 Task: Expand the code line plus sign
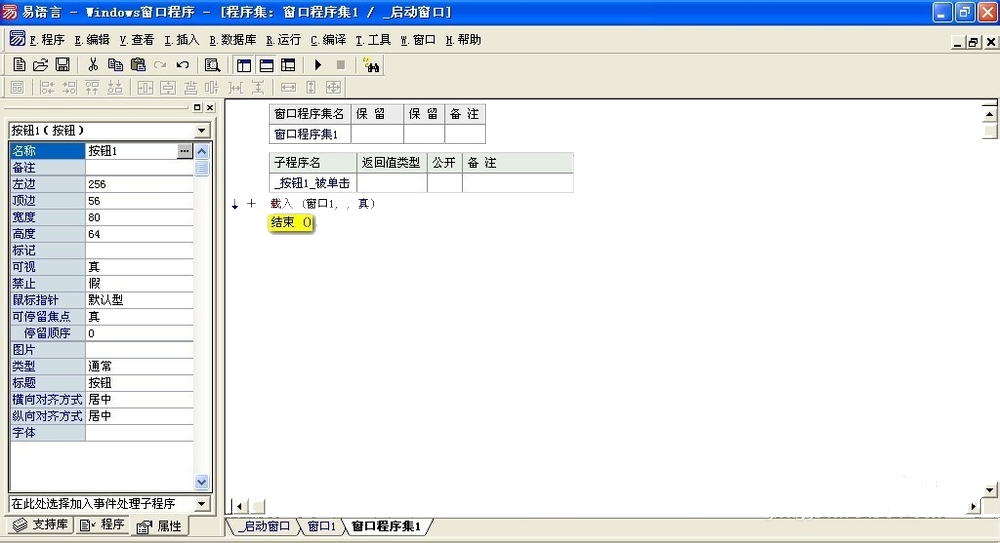(251, 204)
